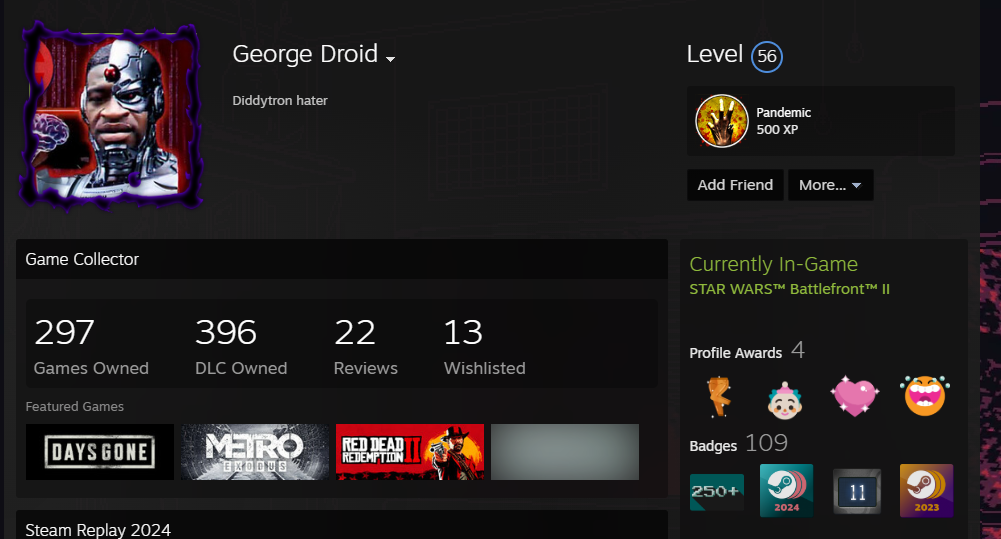Open the 396 DLC Owned stat

241,347
